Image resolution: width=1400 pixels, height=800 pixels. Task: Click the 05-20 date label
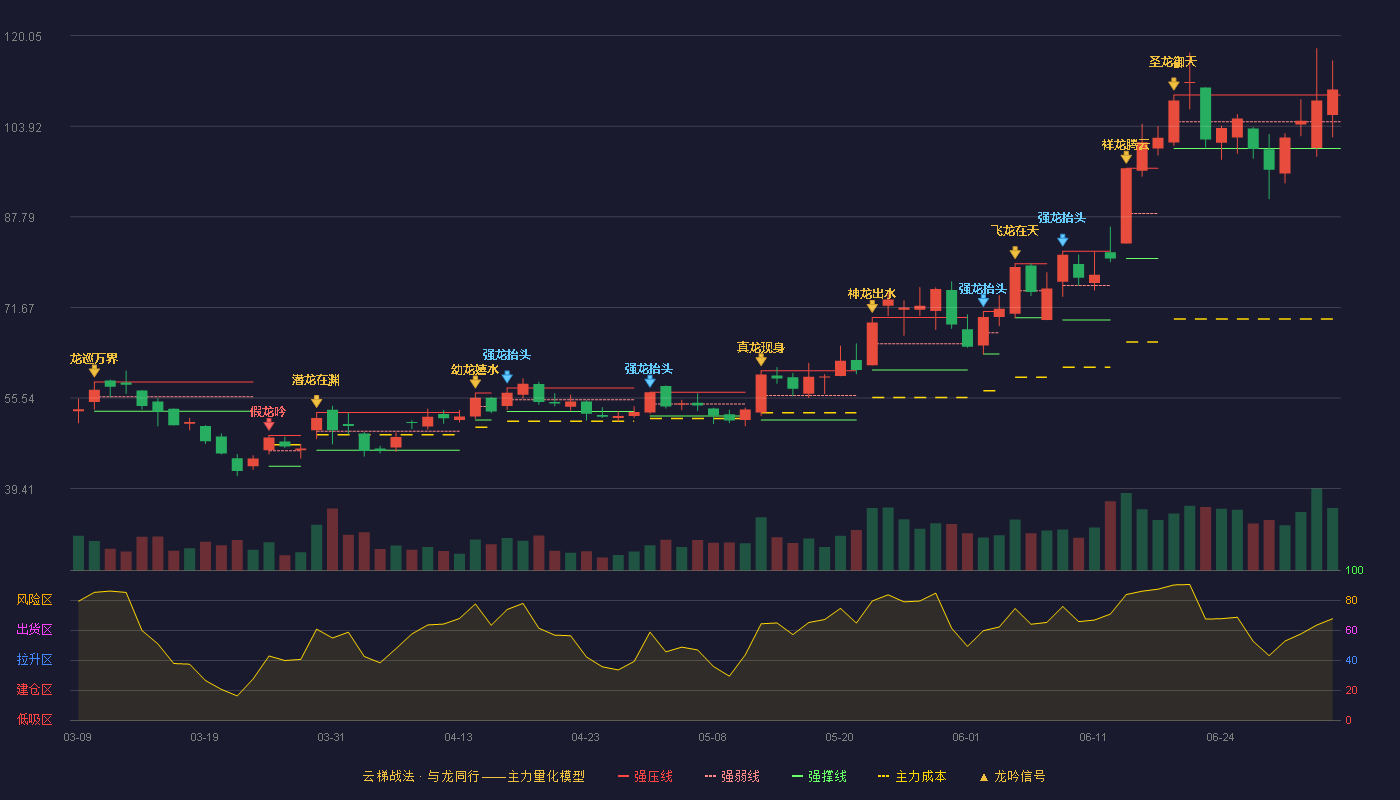click(839, 737)
